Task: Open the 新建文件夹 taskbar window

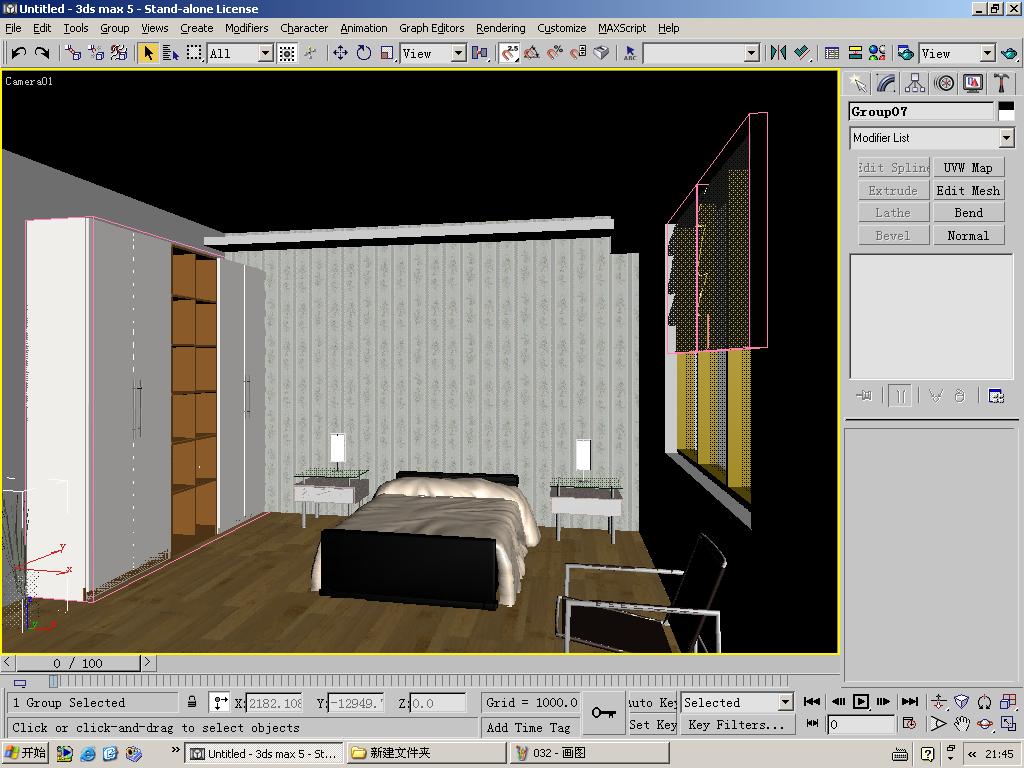Action: point(426,753)
